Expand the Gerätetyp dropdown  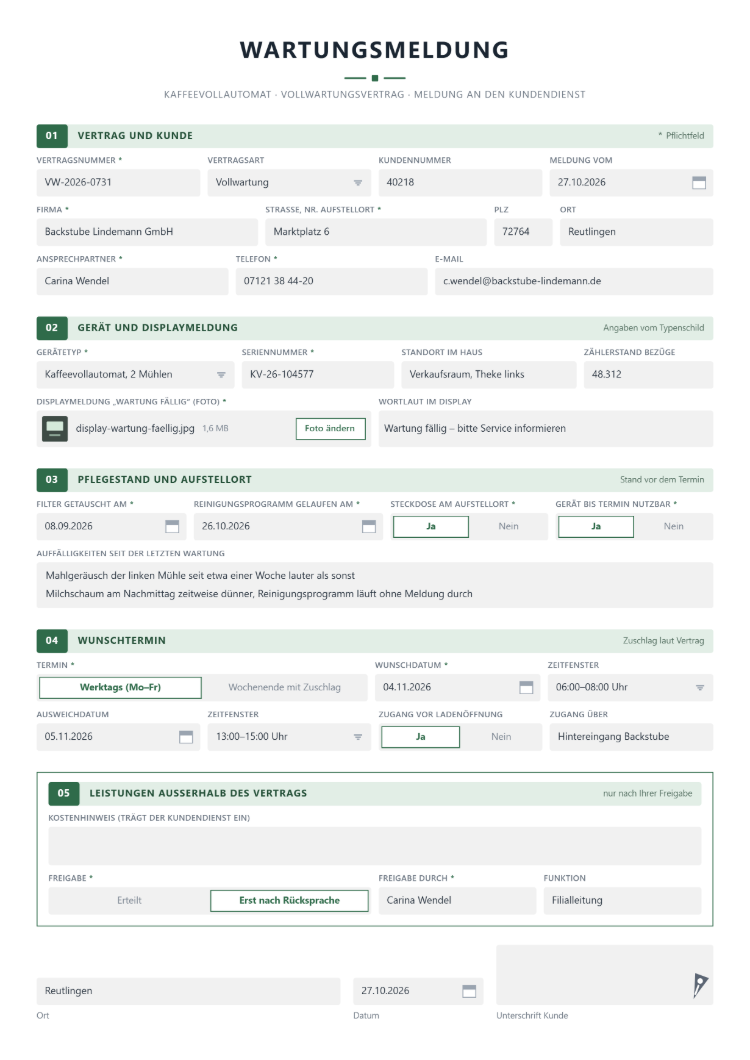pos(221,375)
